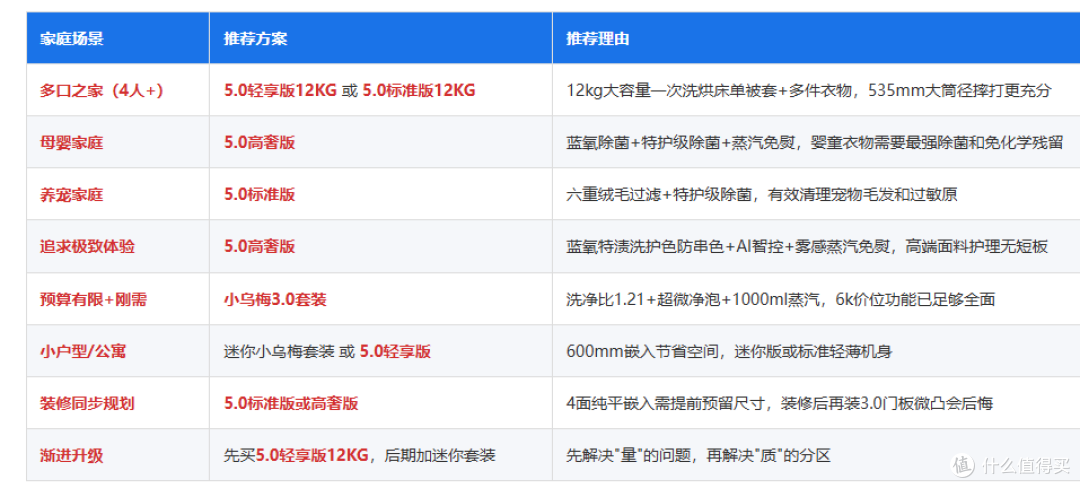Screen dimensions: 1080x488
Task: Click 5.0轻享版12KG 或 5.0标准版12KG recommendation
Action: click(350, 90)
